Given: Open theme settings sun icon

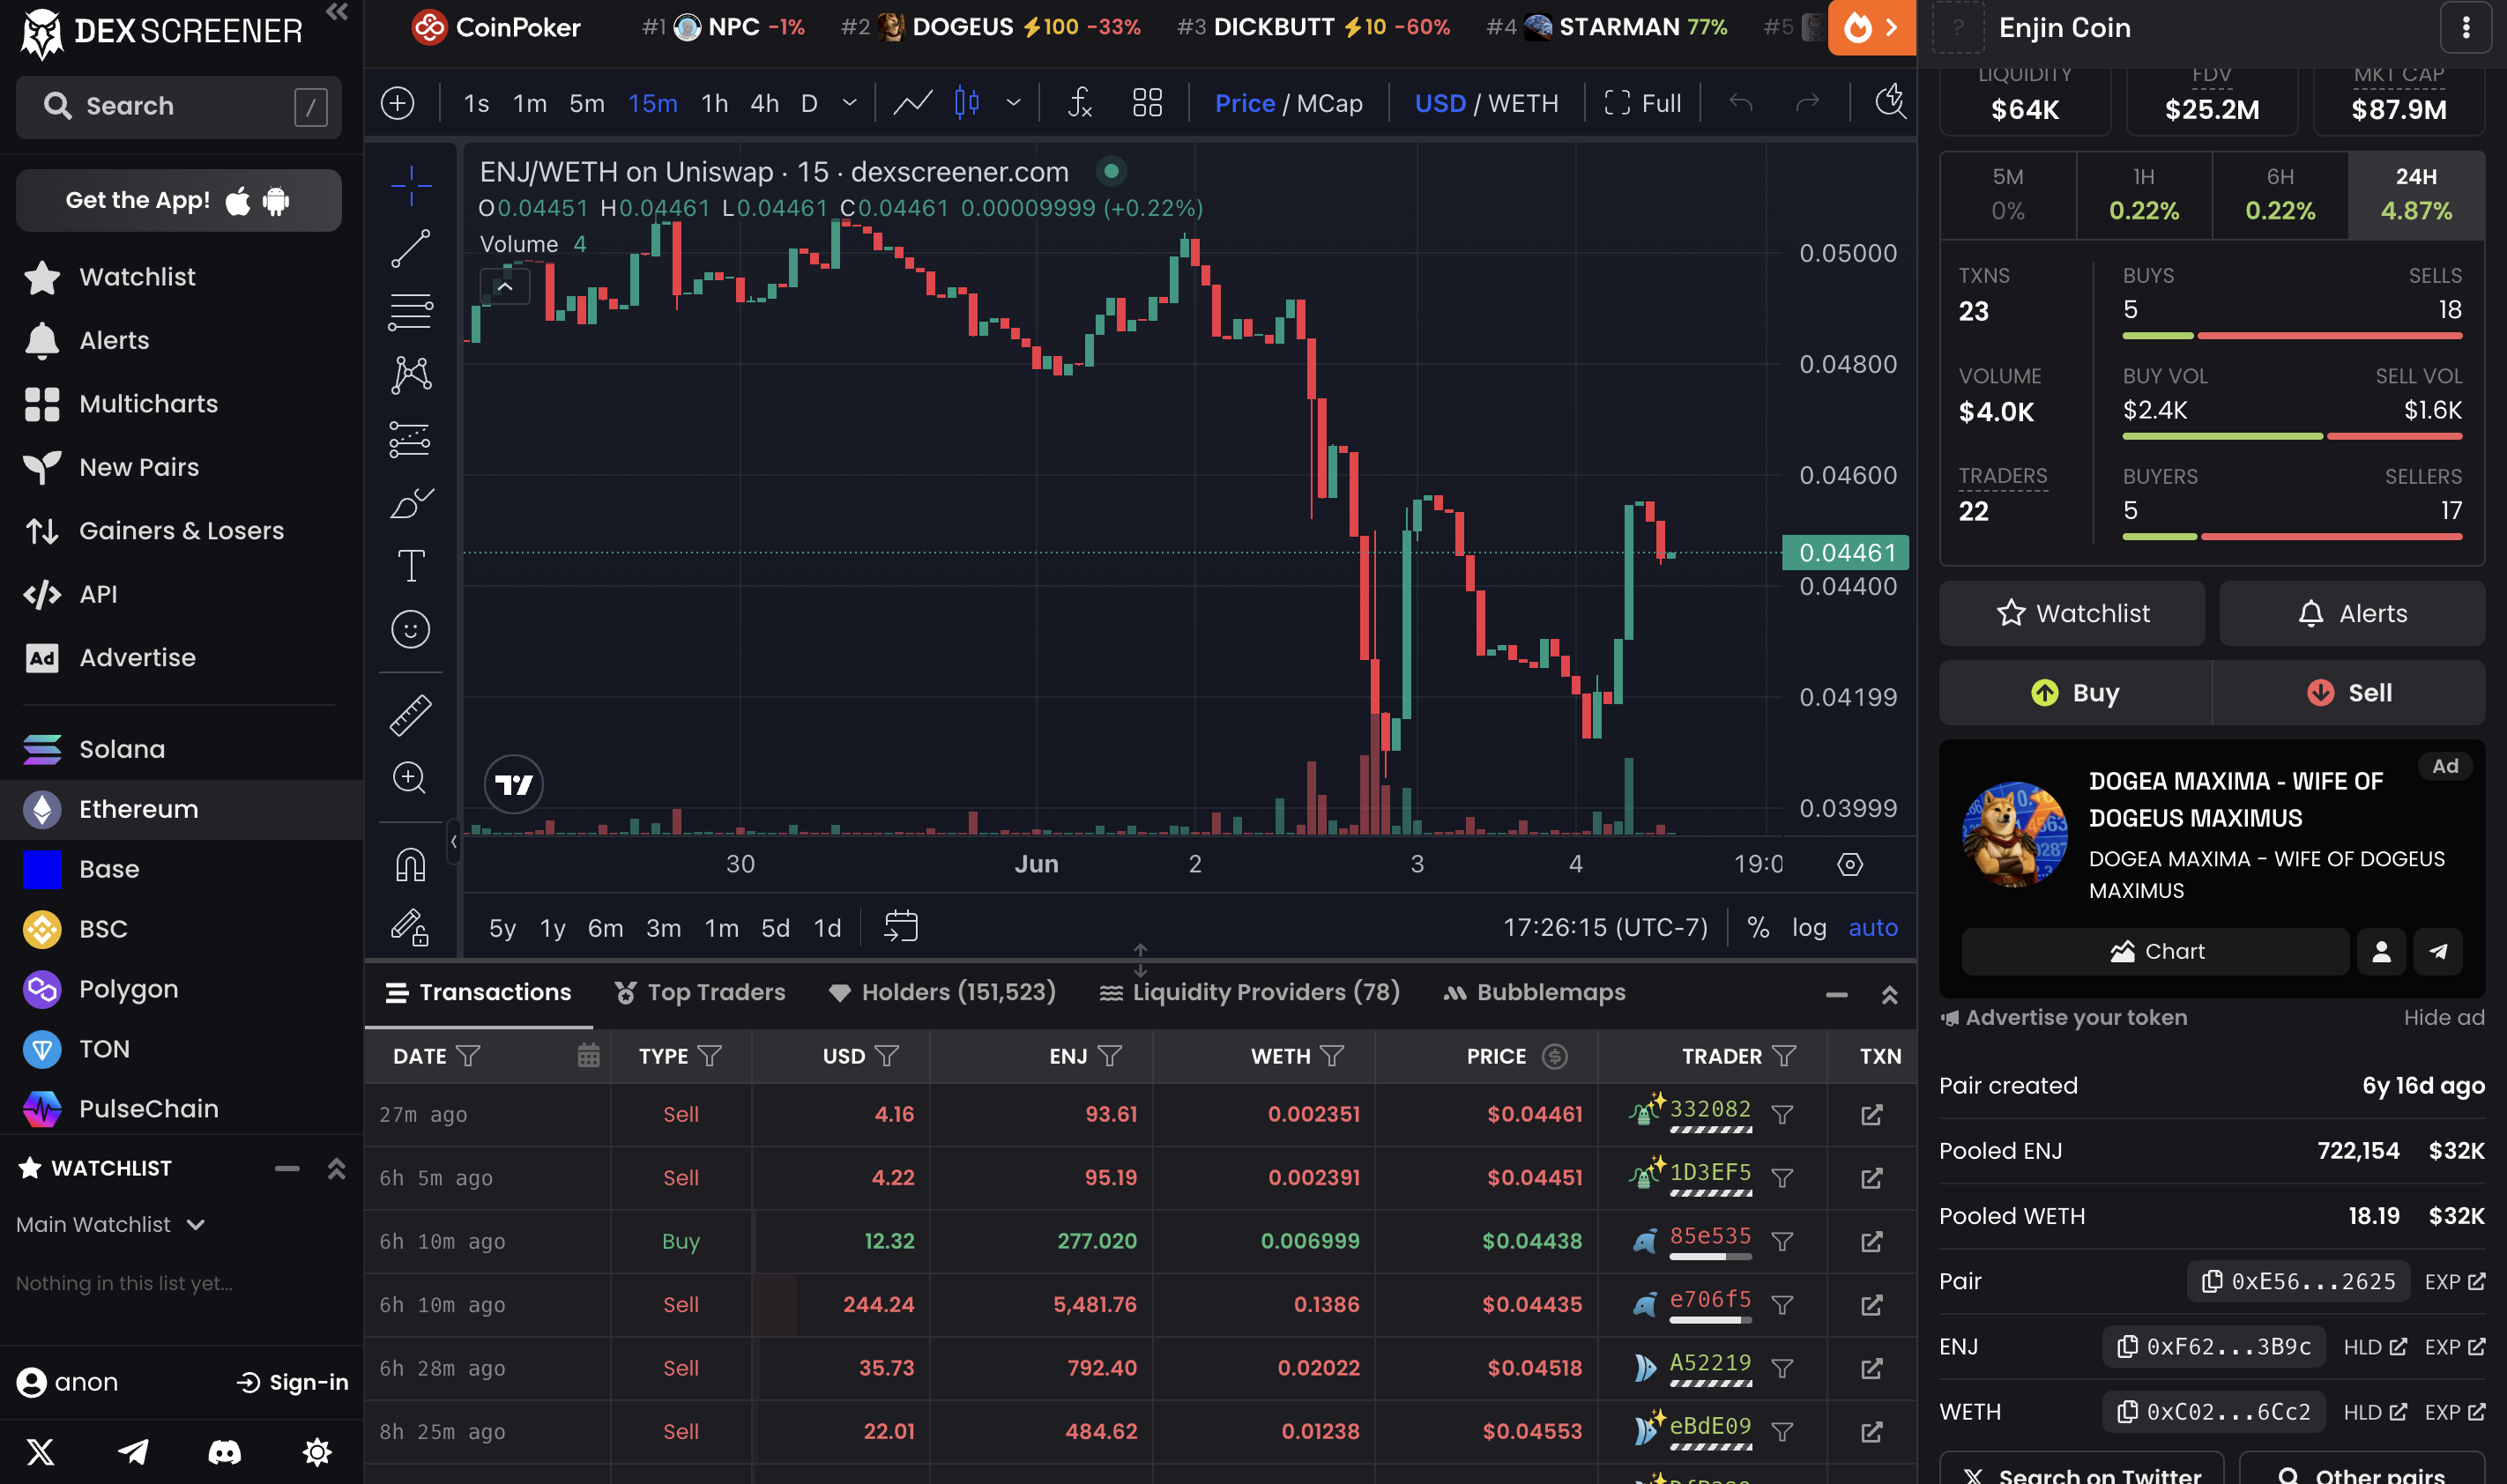Looking at the screenshot, I should pos(317,1451).
